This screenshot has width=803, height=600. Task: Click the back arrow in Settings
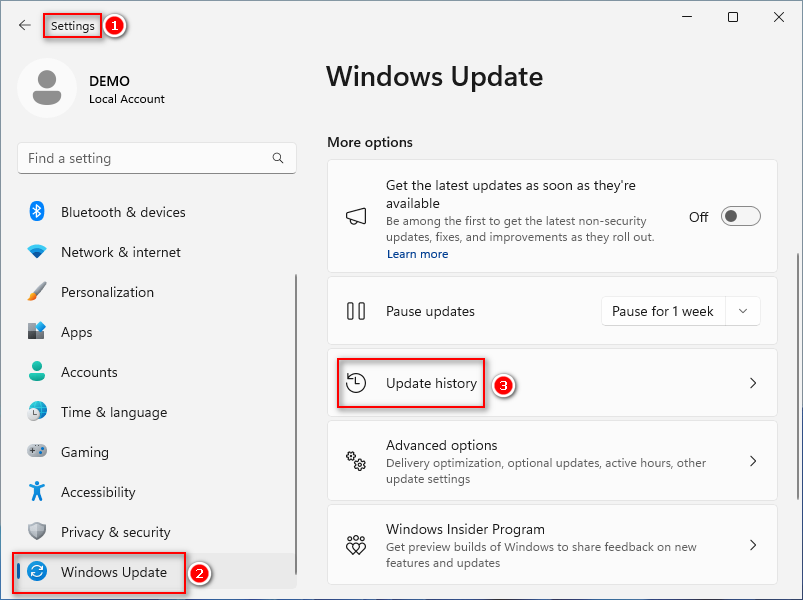click(x=25, y=25)
